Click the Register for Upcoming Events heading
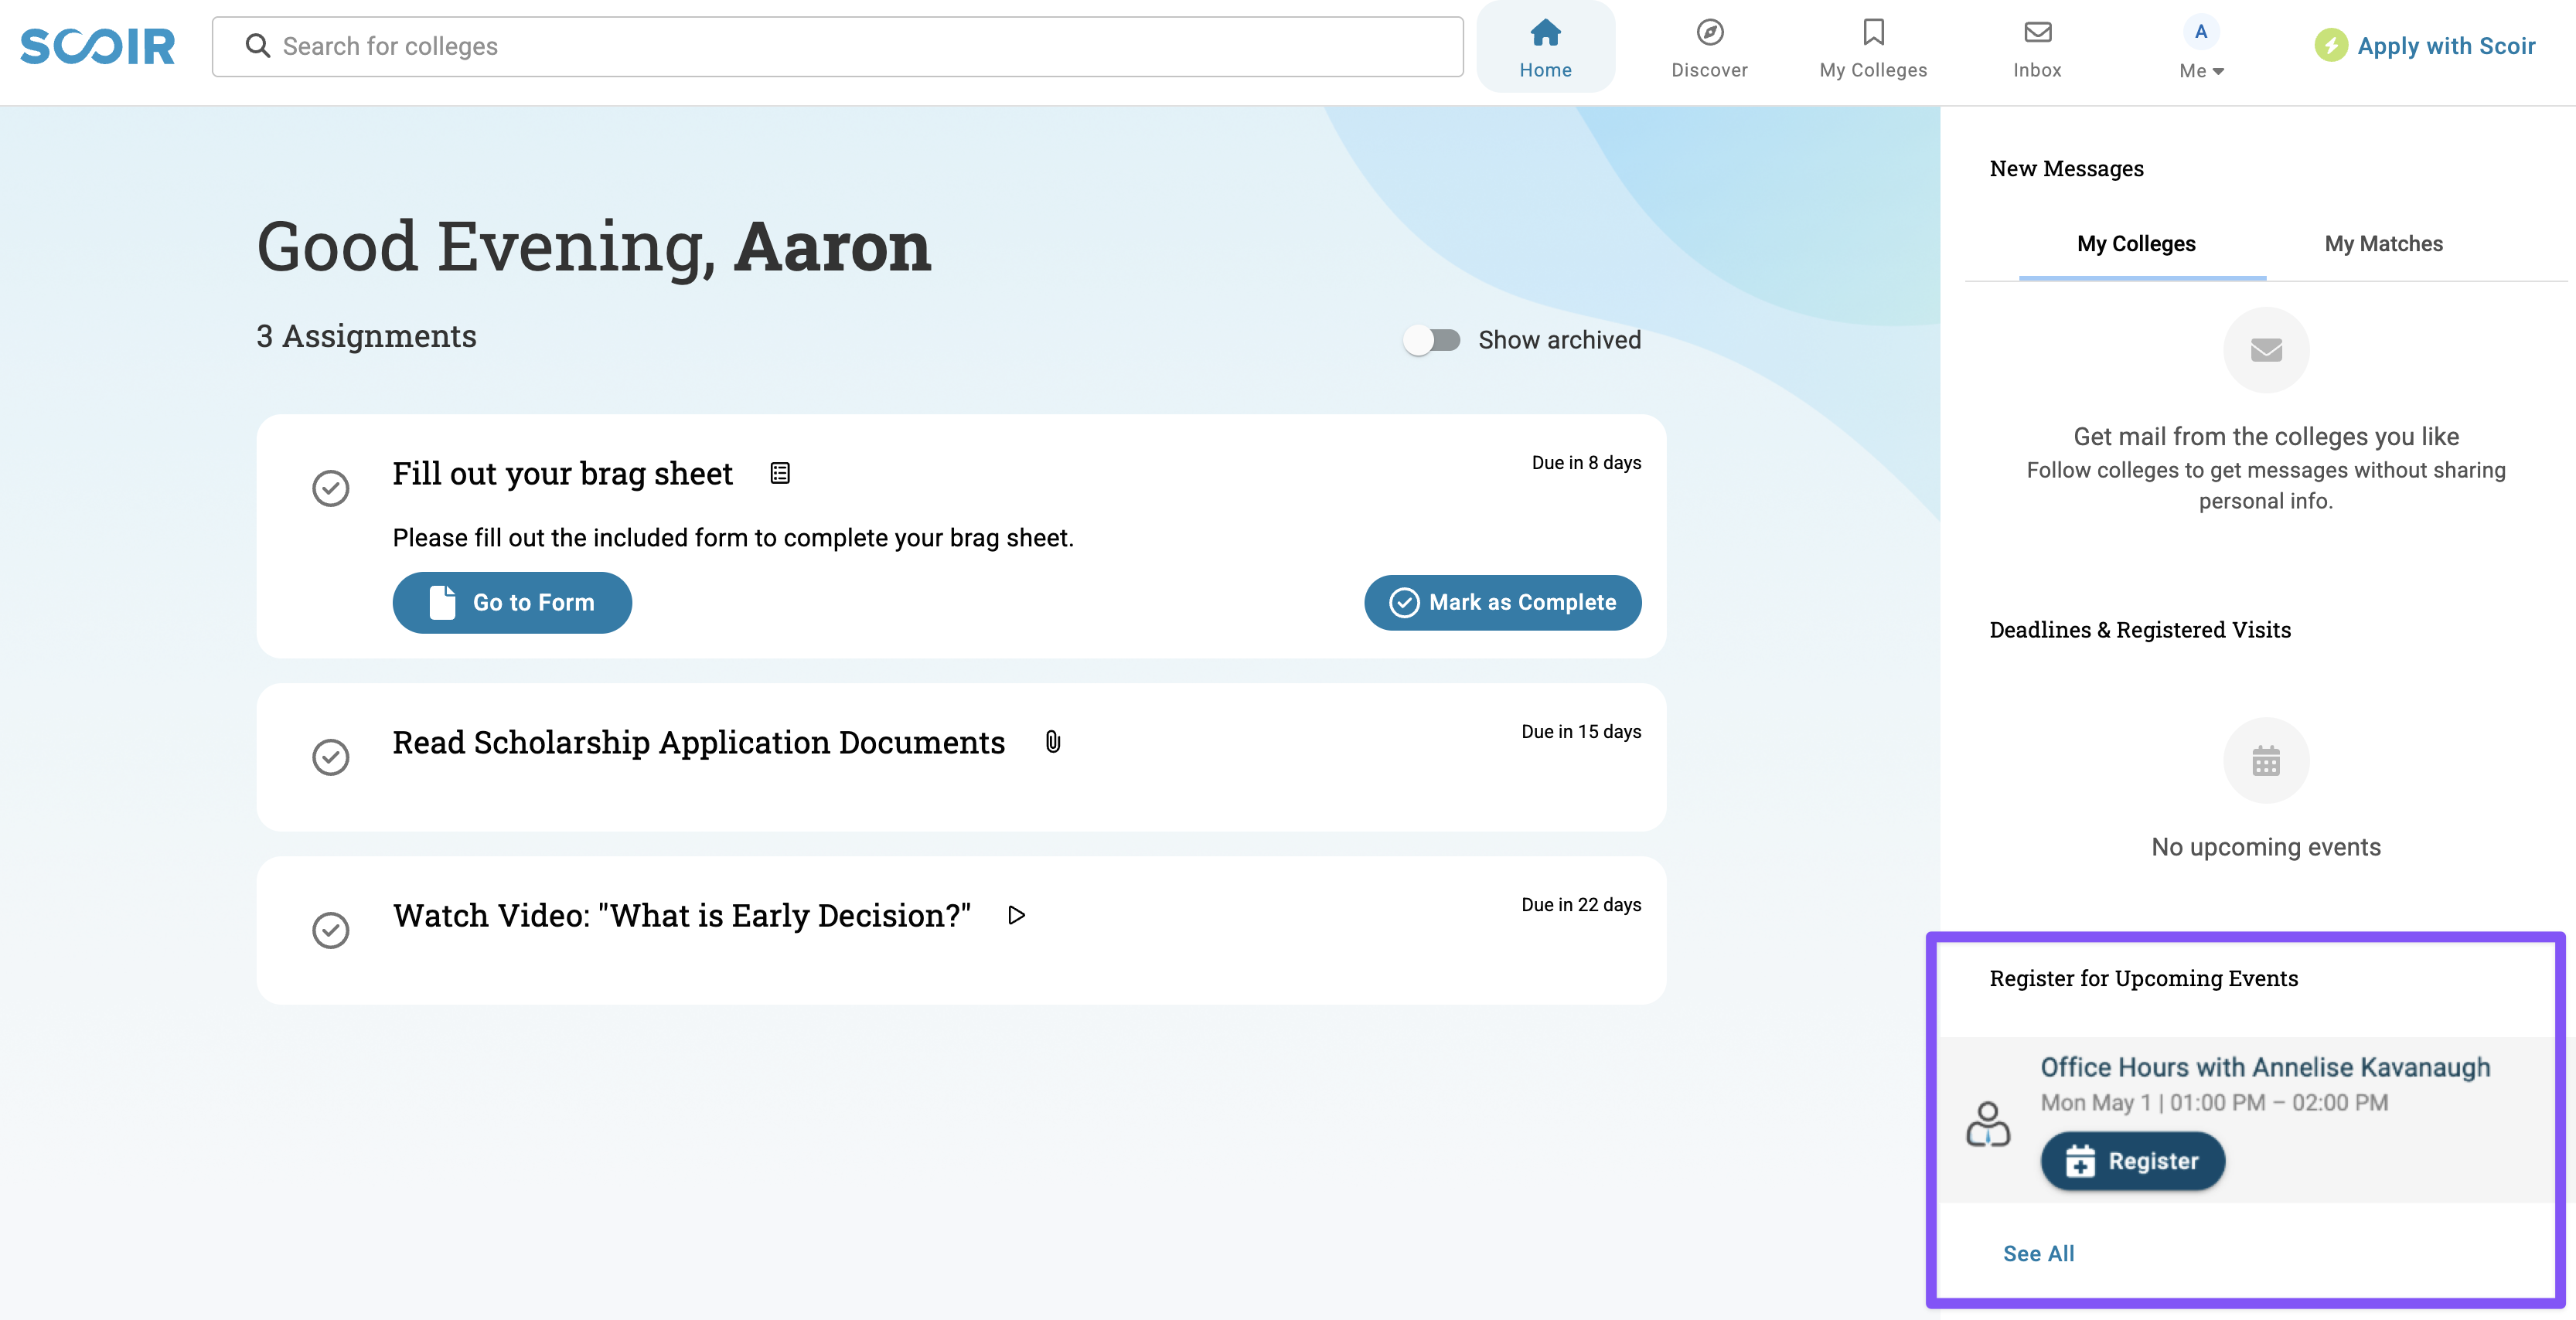This screenshot has height=1320, width=2576. 2143,978
